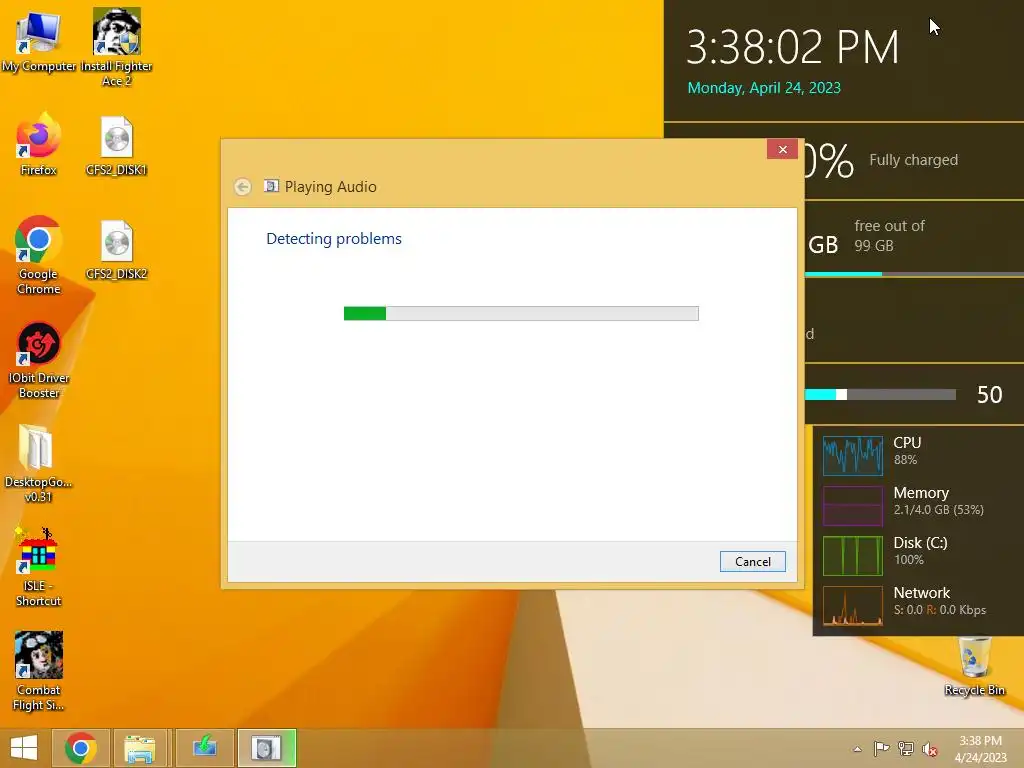
Task: Click the Action Center flag tray icon
Action: pyautogui.click(x=881, y=748)
